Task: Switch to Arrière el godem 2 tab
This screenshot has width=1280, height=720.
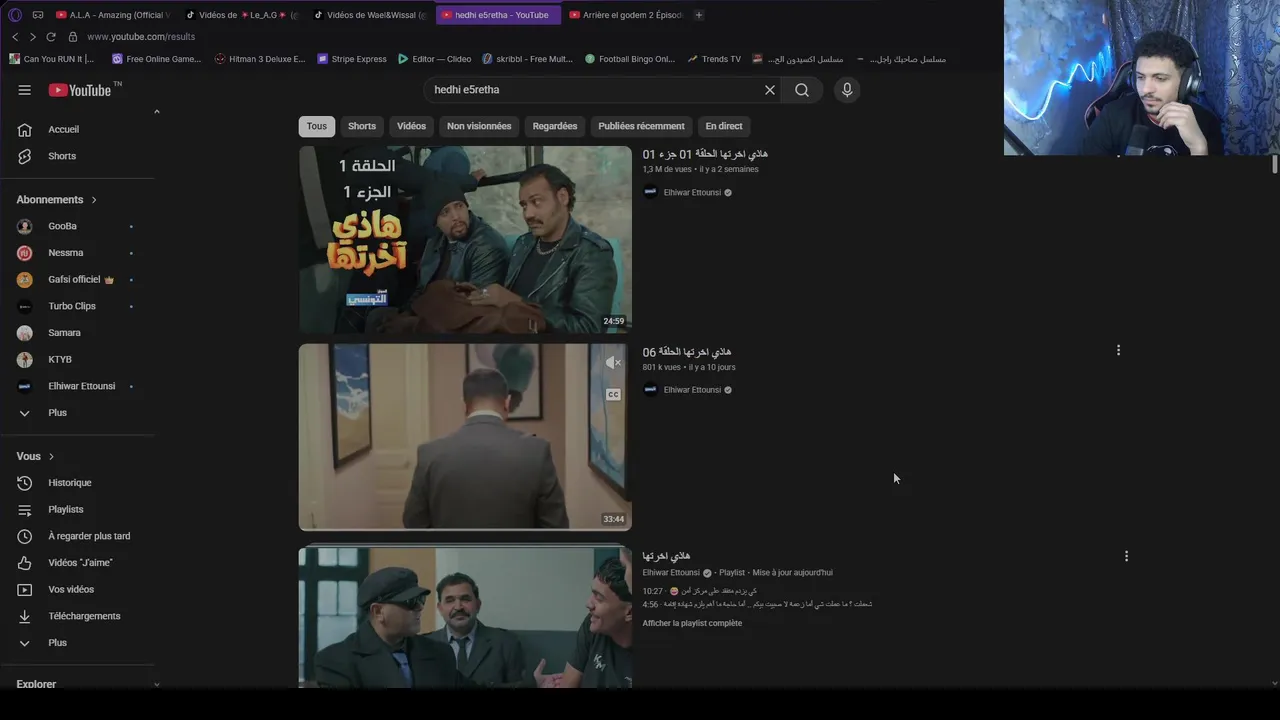Action: pyautogui.click(x=626, y=15)
